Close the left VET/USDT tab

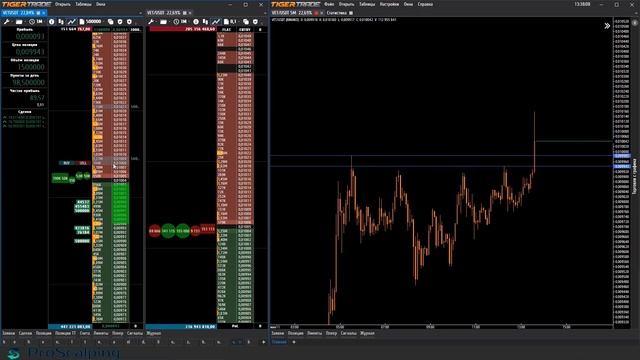[44, 13]
